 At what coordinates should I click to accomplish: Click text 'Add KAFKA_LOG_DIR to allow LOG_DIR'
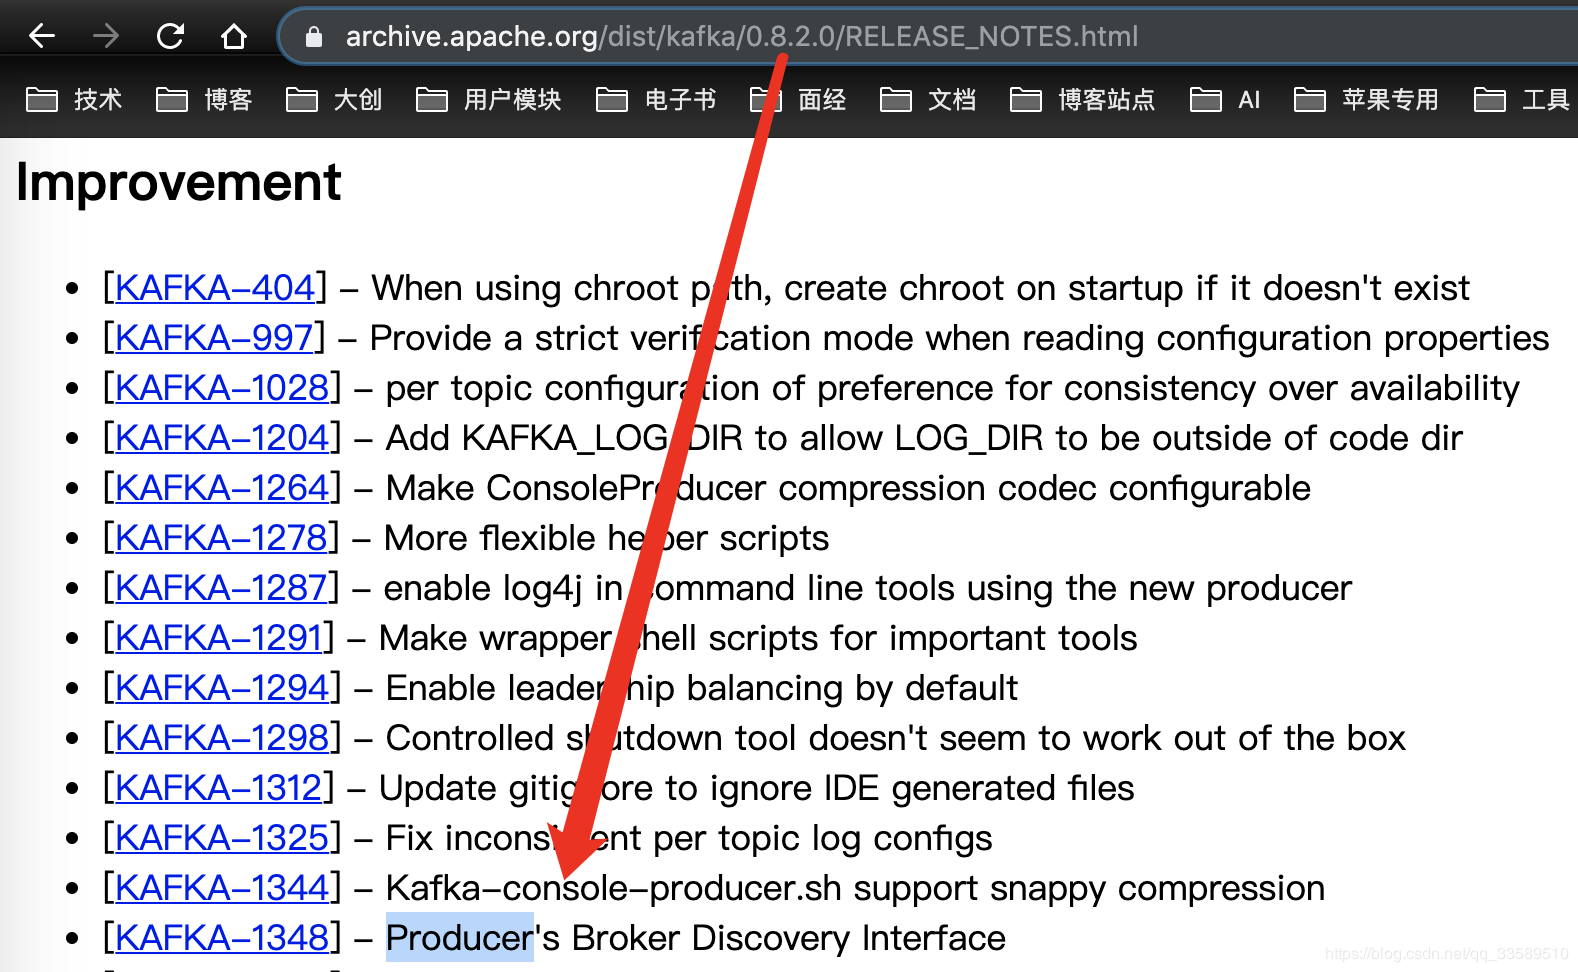714,438
